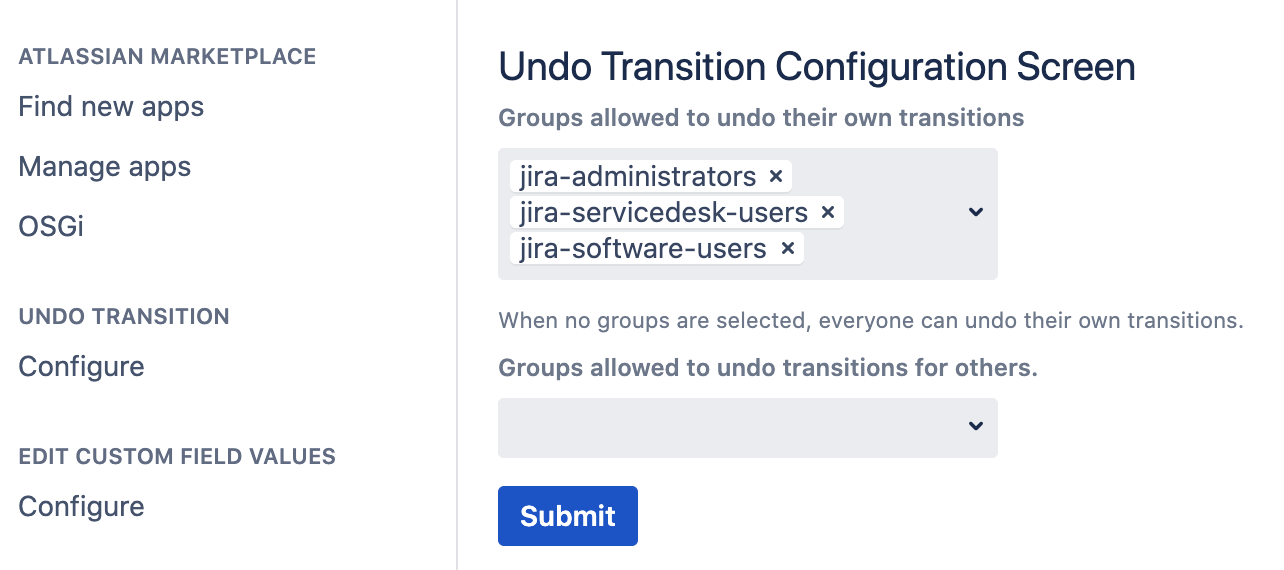Click the jira-administrators tag label

coord(638,177)
